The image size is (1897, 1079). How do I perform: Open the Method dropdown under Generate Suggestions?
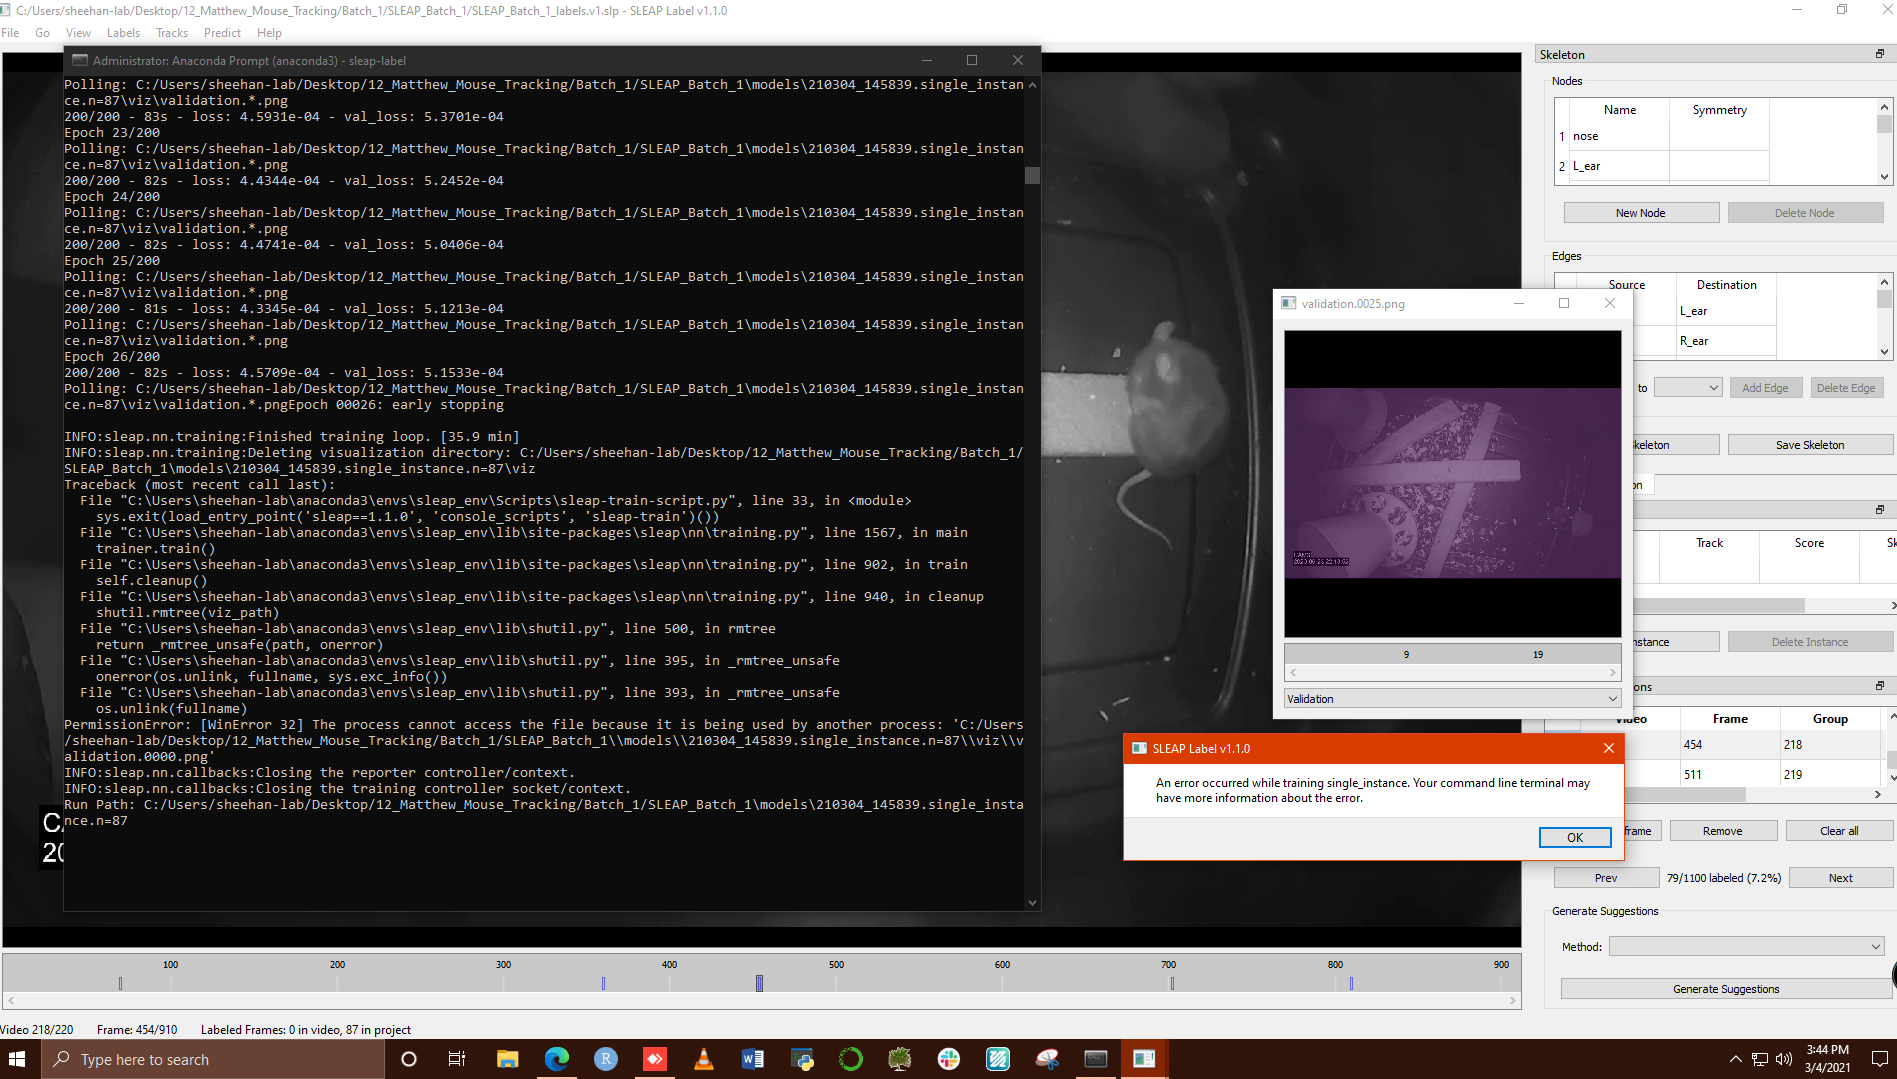click(1746, 945)
